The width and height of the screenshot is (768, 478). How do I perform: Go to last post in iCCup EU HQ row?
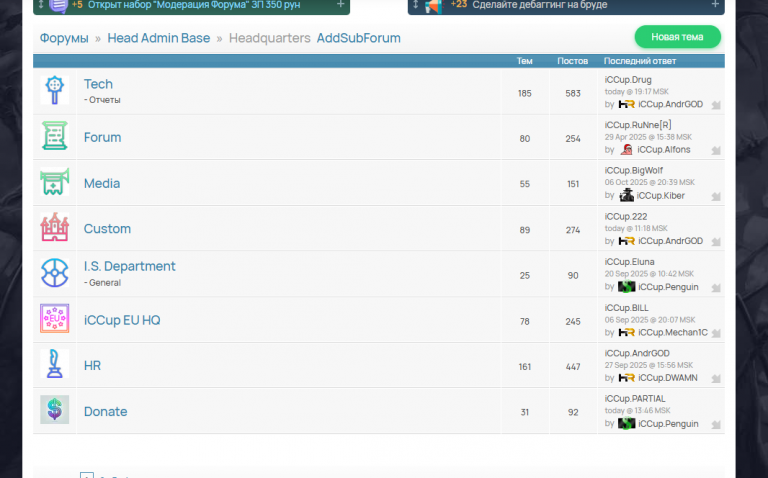[x=716, y=333]
